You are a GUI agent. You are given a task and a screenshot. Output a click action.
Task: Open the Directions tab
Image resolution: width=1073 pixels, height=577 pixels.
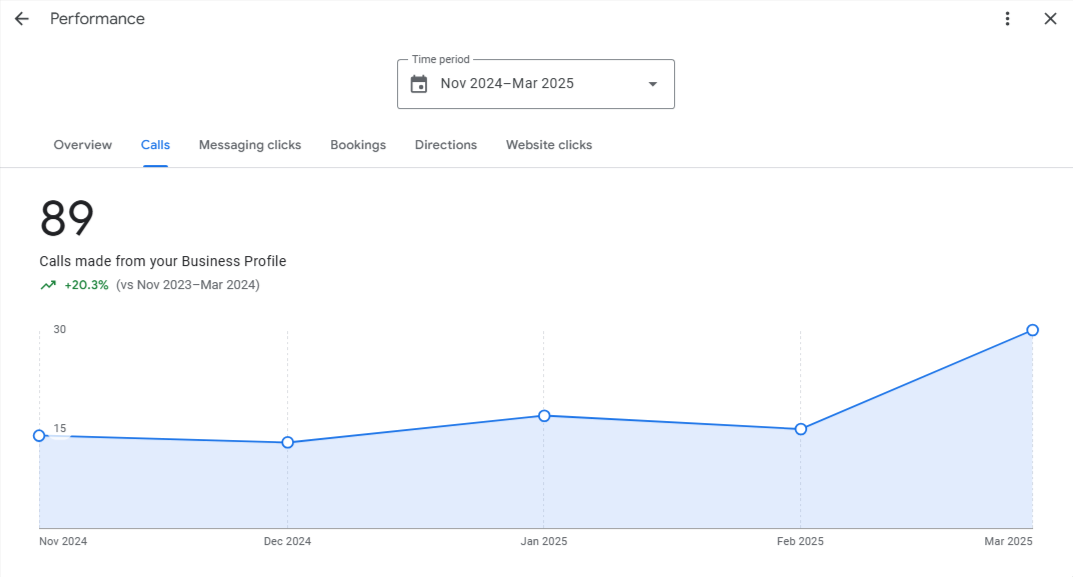click(x=445, y=145)
